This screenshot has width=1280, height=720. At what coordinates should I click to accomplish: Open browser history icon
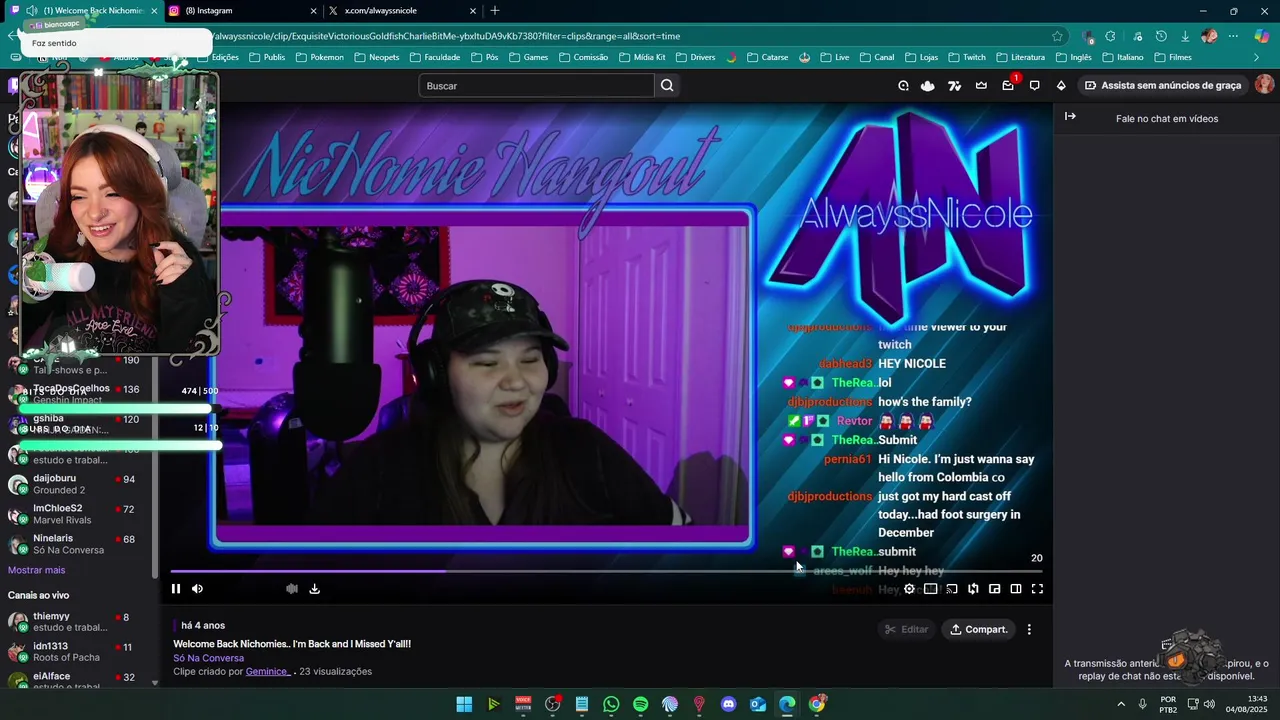1161,36
